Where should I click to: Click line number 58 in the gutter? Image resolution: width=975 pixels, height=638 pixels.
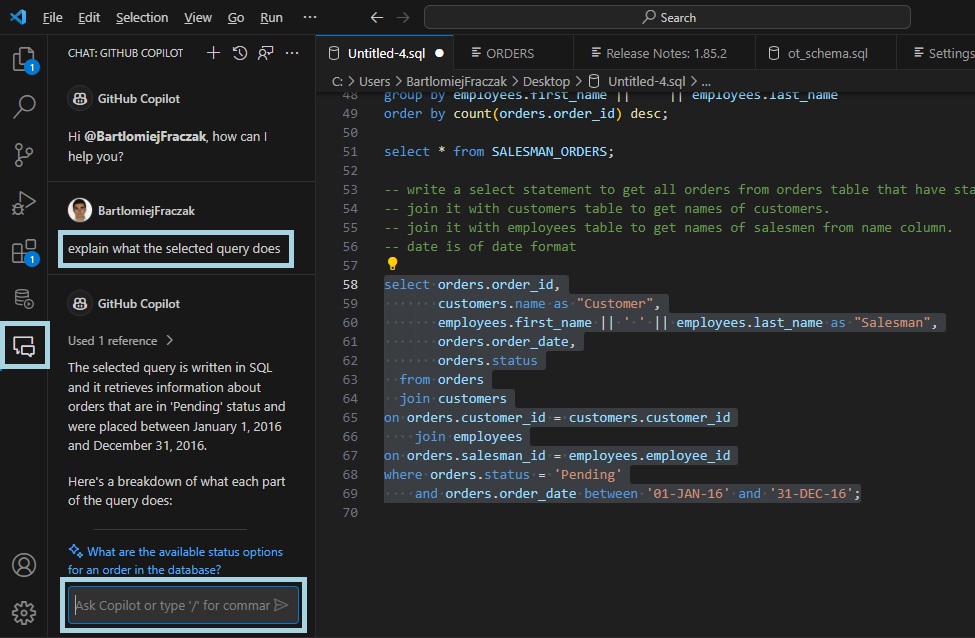click(350, 284)
